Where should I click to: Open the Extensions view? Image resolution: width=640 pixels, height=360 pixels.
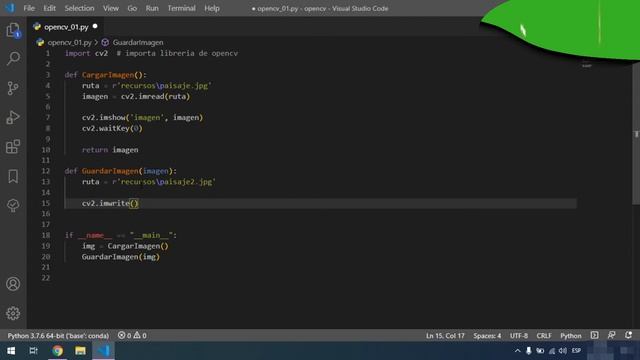pyautogui.click(x=13, y=147)
